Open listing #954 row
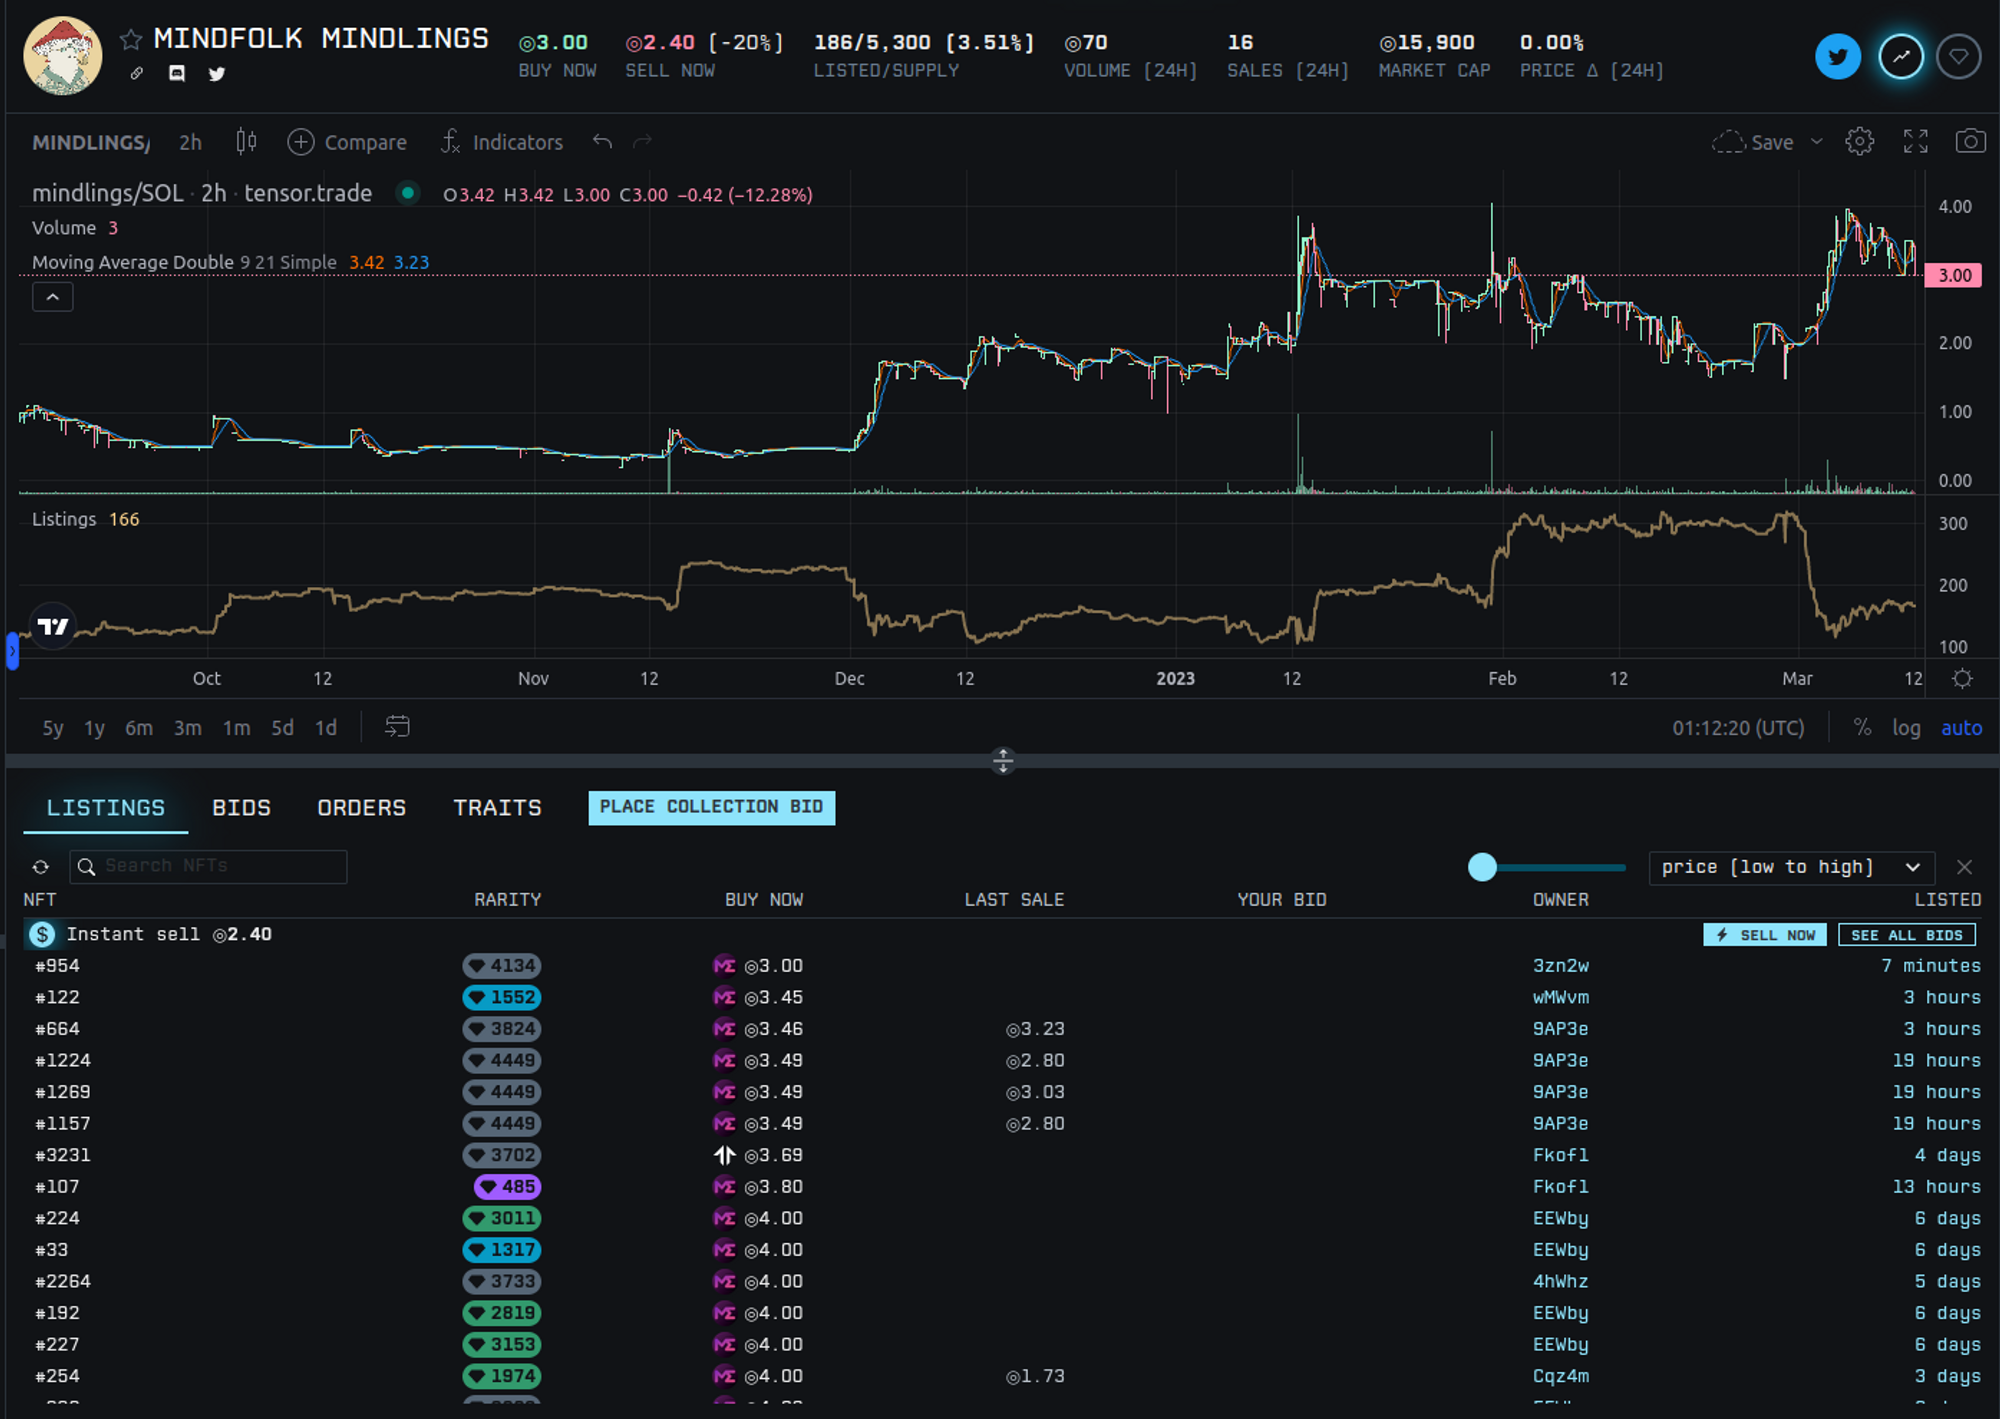 [1003, 966]
